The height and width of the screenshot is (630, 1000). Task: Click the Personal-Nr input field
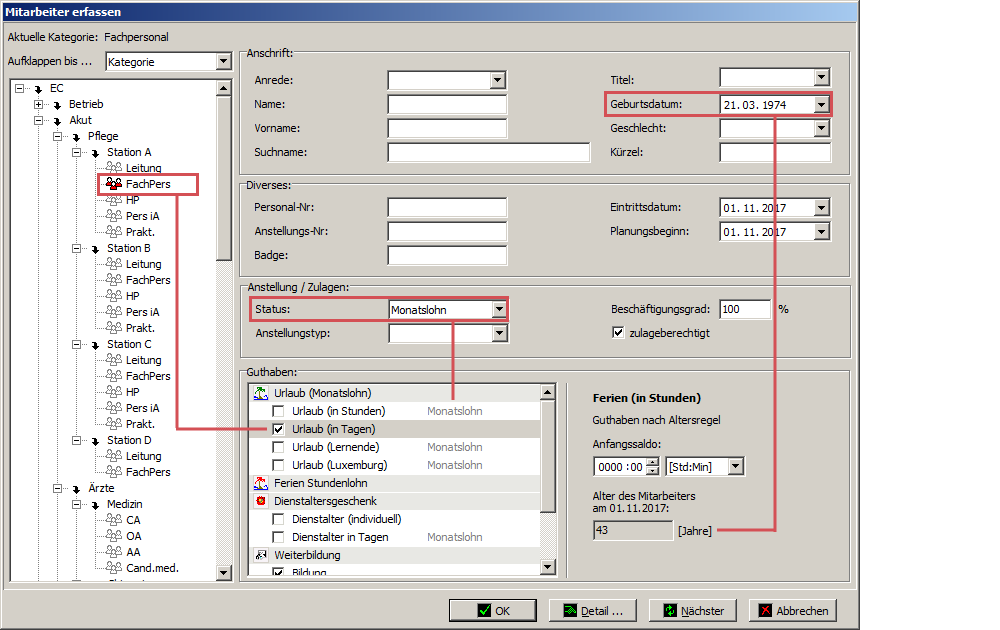(447, 207)
